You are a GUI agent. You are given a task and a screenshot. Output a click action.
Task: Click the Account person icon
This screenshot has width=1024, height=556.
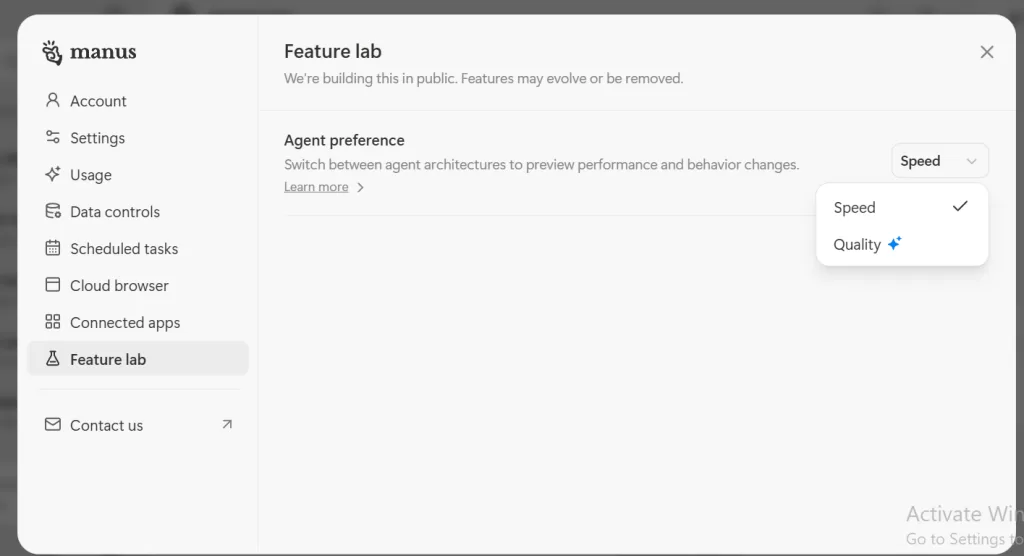(x=53, y=101)
